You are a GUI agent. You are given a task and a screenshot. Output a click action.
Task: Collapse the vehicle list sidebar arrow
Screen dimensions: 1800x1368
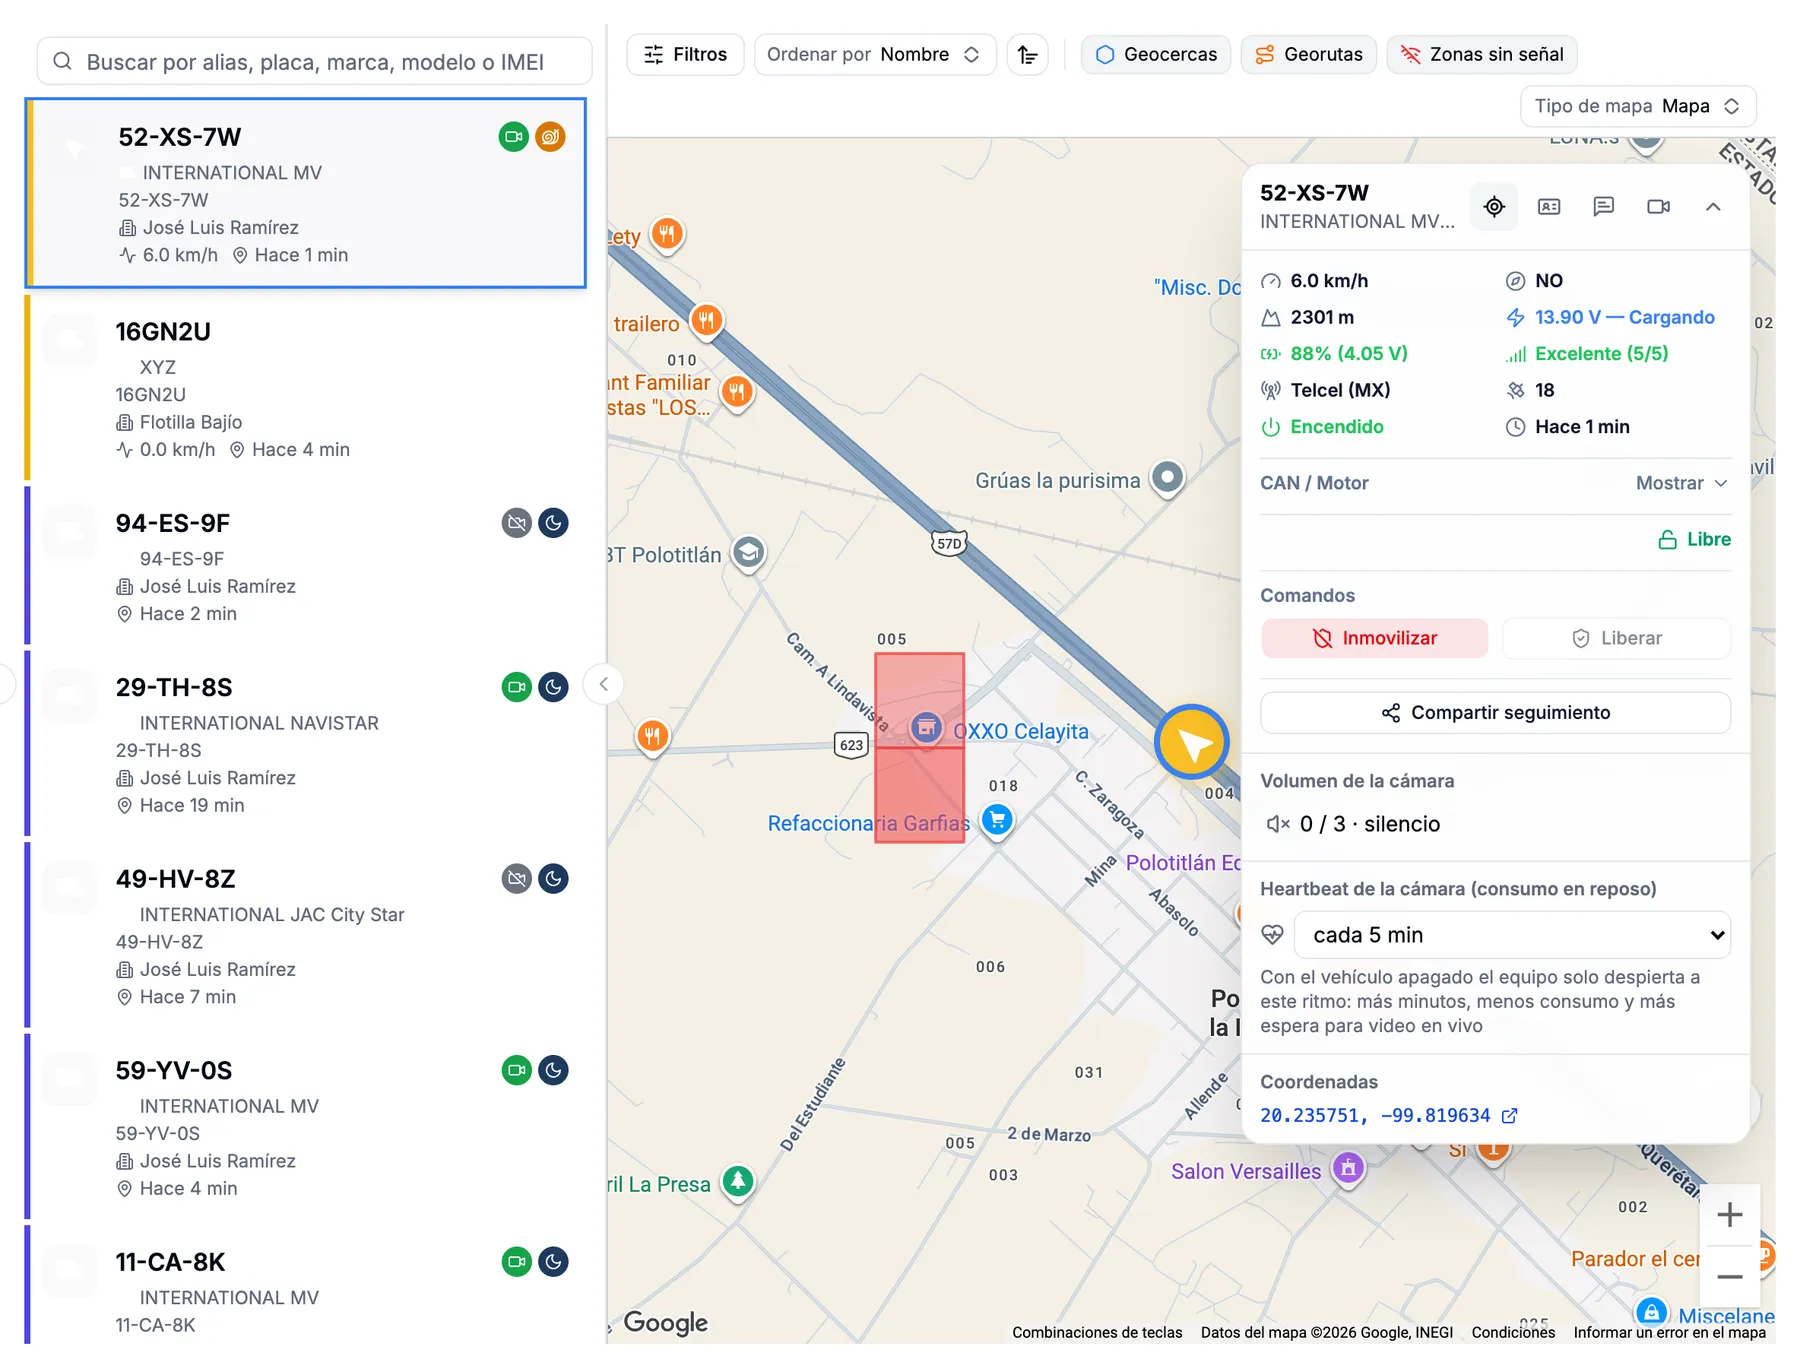point(604,684)
